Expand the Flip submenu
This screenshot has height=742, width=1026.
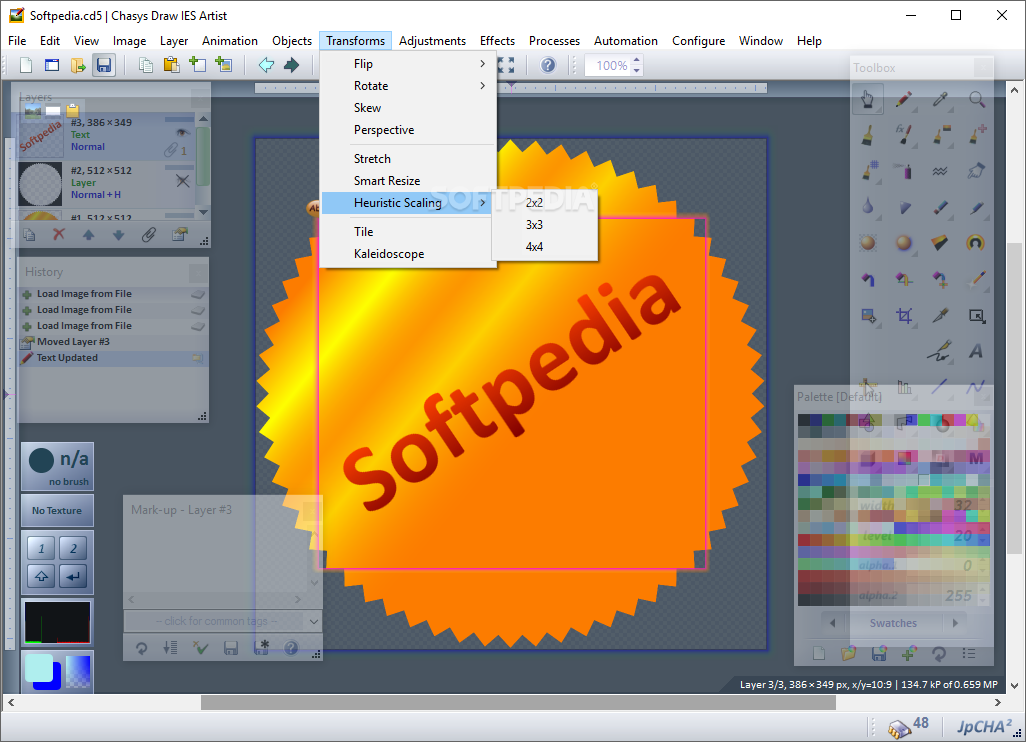408,63
